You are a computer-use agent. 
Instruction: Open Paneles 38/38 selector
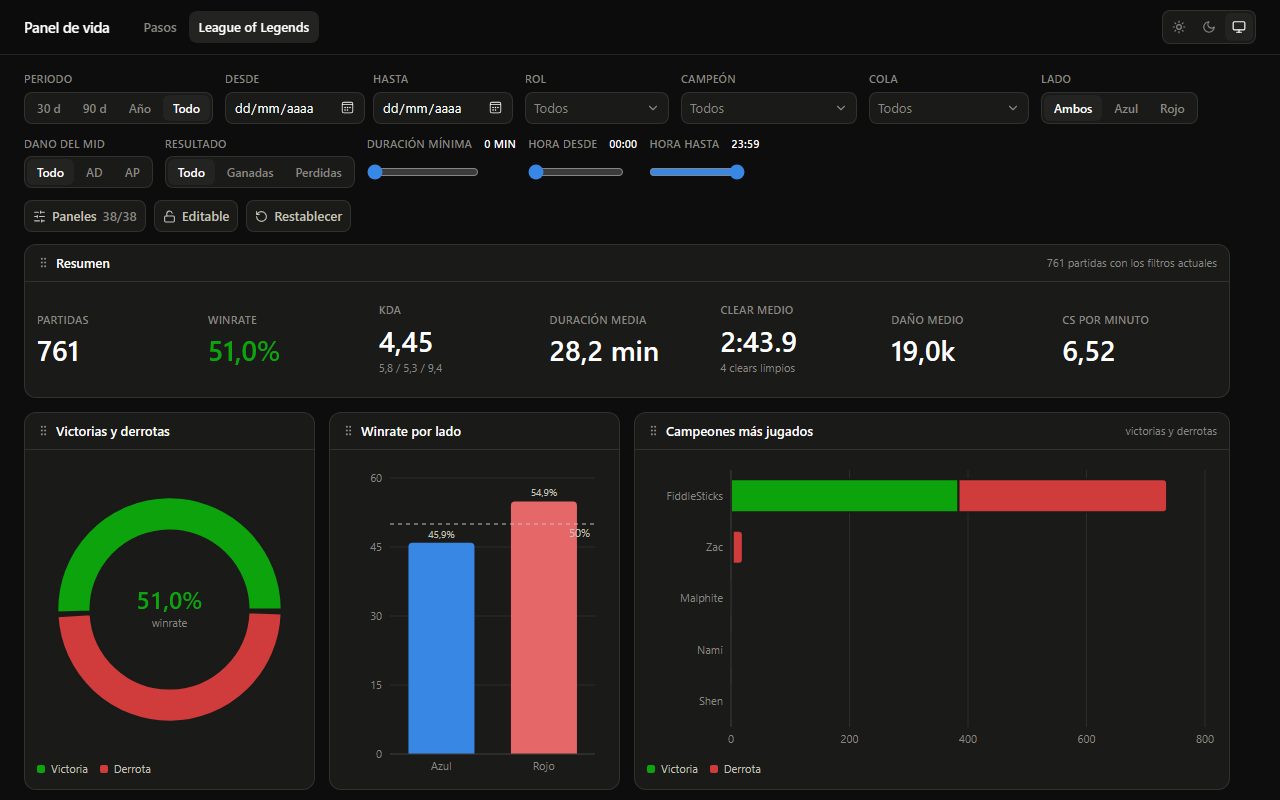tap(85, 216)
